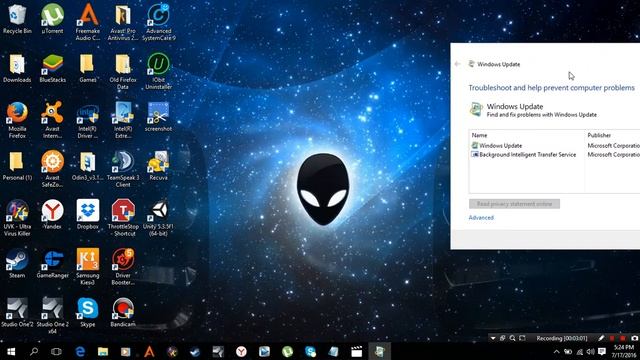This screenshot has width=640, height=360.
Task: Select the Personal (1) folder
Action: click(17, 166)
